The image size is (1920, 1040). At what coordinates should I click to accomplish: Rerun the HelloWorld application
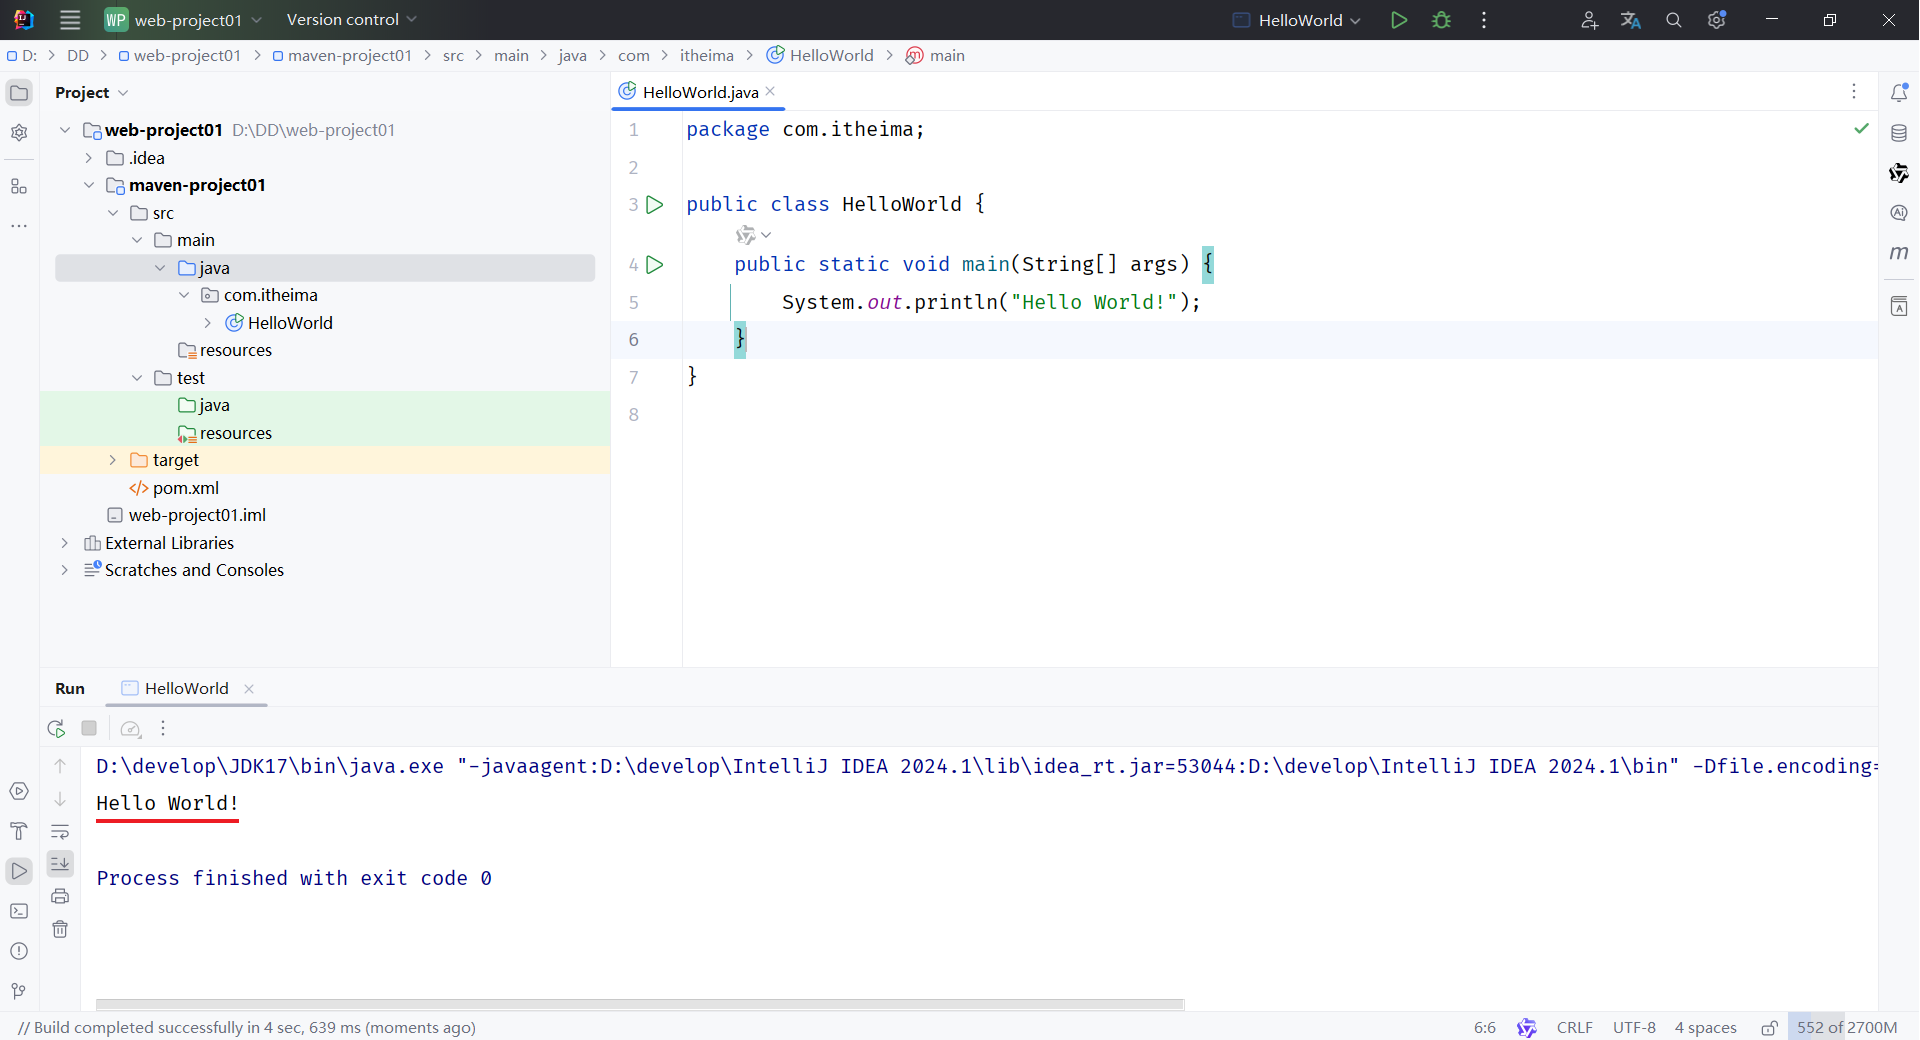point(55,728)
